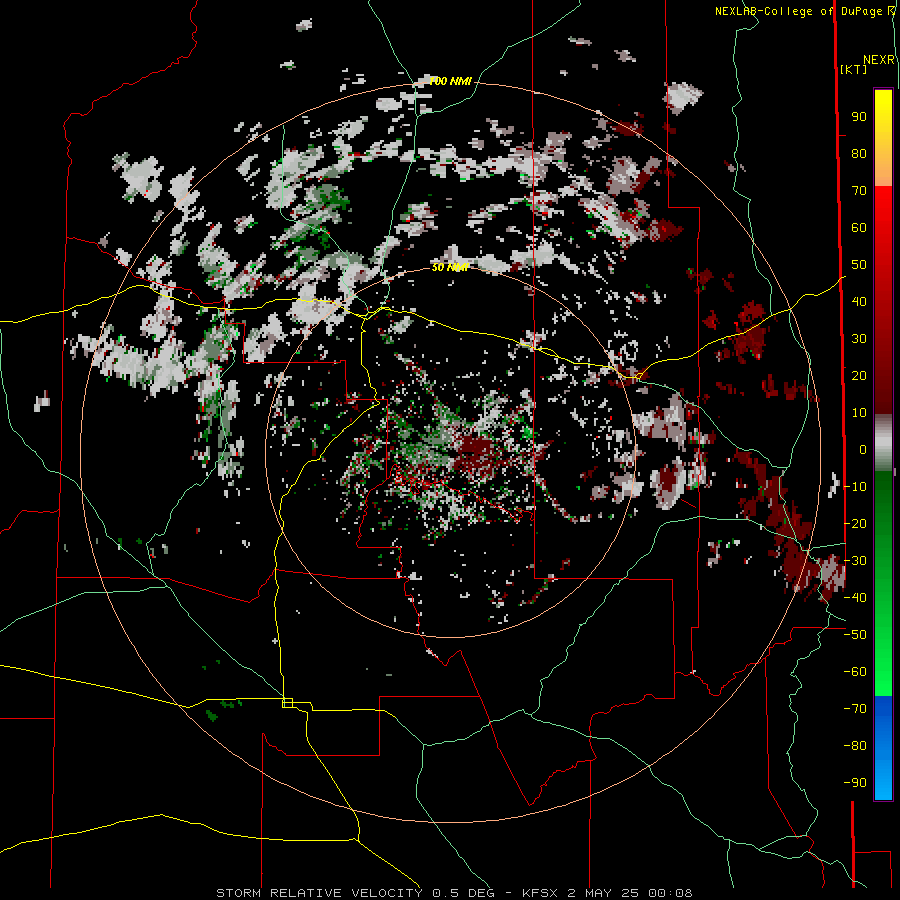900x900 pixels.
Task: Select the 100 NMI range ring label
Action: coord(451,82)
